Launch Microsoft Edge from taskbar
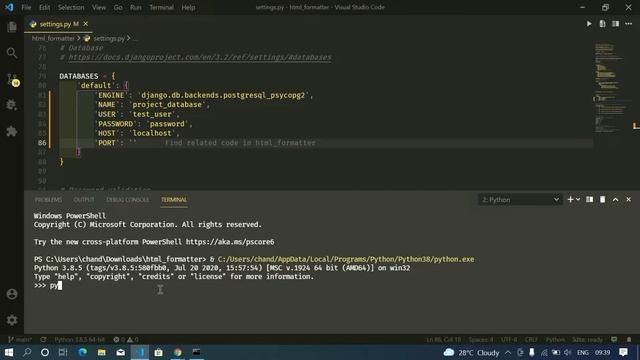640x360 pixels. click(82, 352)
